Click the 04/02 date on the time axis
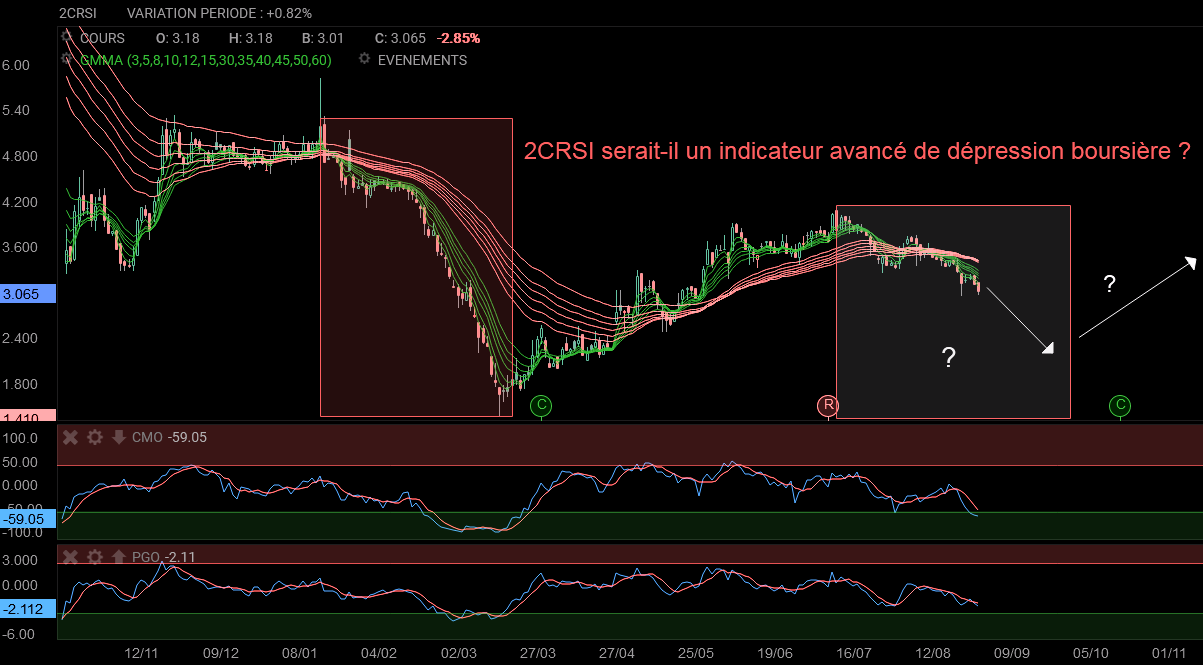The width and height of the screenshot is (1203, 665). point(378,652)
